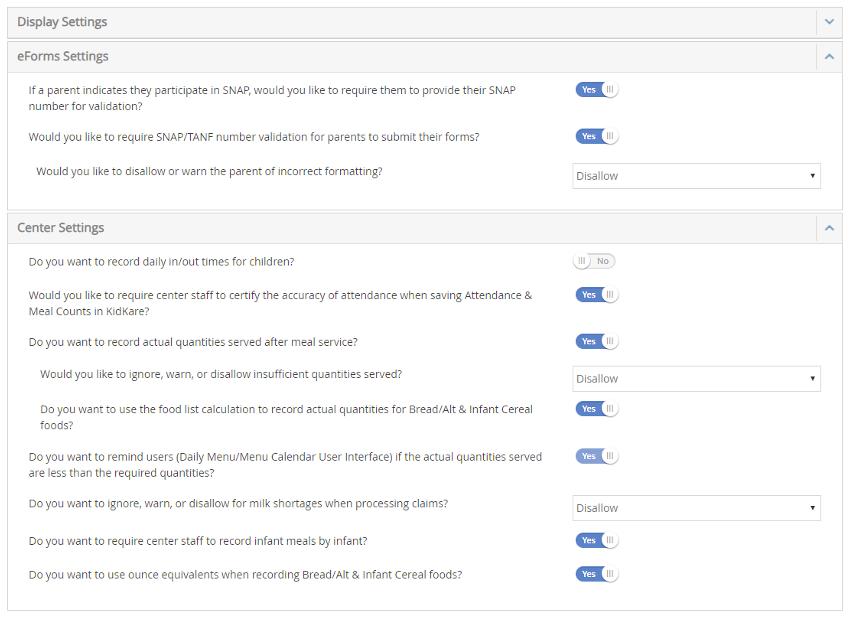This screenshot has height=622, width=850.
Task: Collapse eForms Settings using its chevron
Action: tap(828, 57)
